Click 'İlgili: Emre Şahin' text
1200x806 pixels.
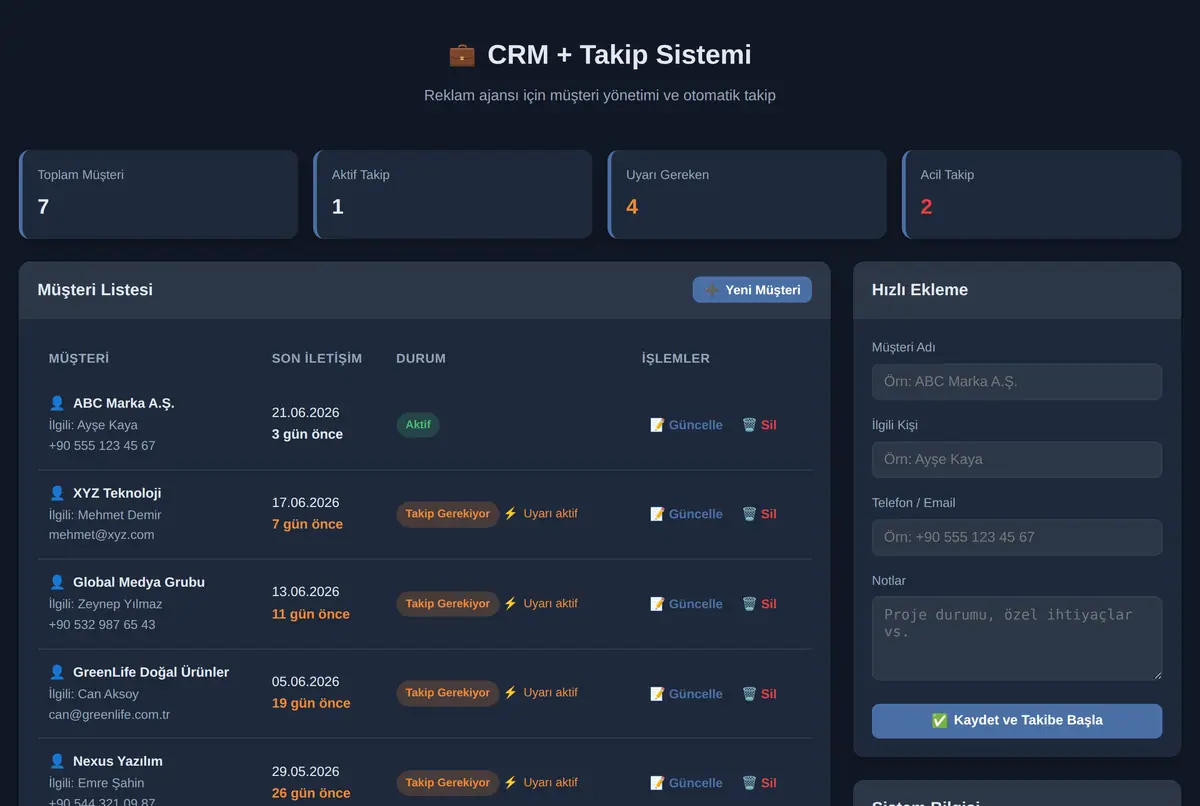pyautogui.click(x=96, y=783)
